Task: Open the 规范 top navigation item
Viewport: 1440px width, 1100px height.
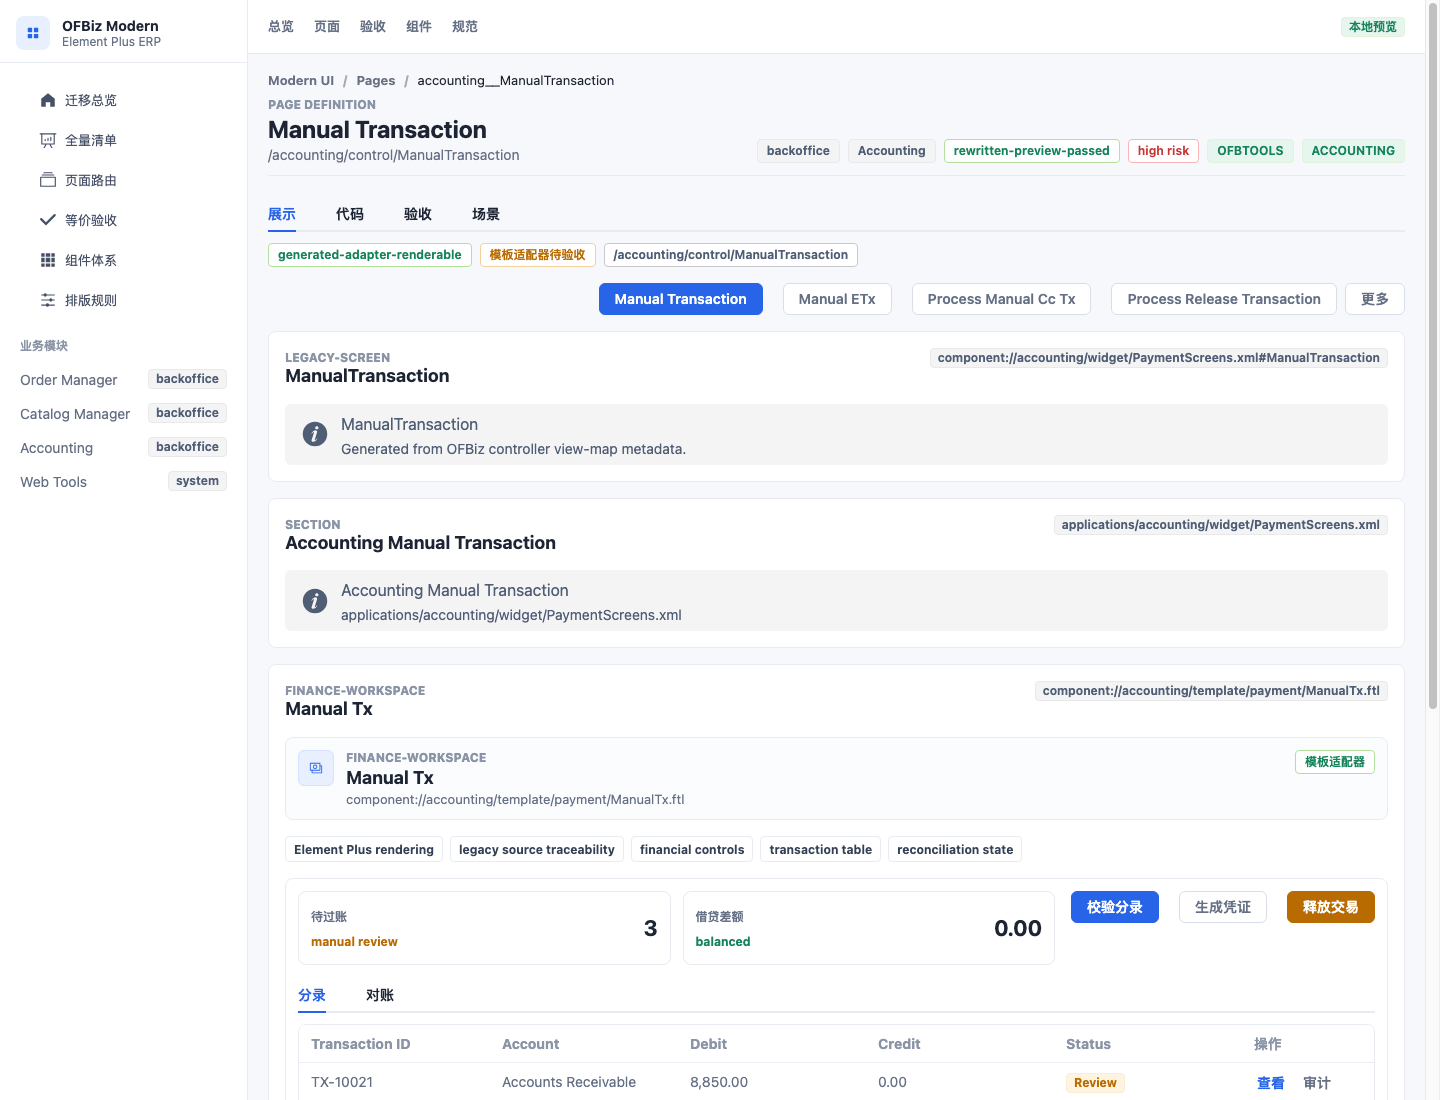Action: tap(465, 27)
